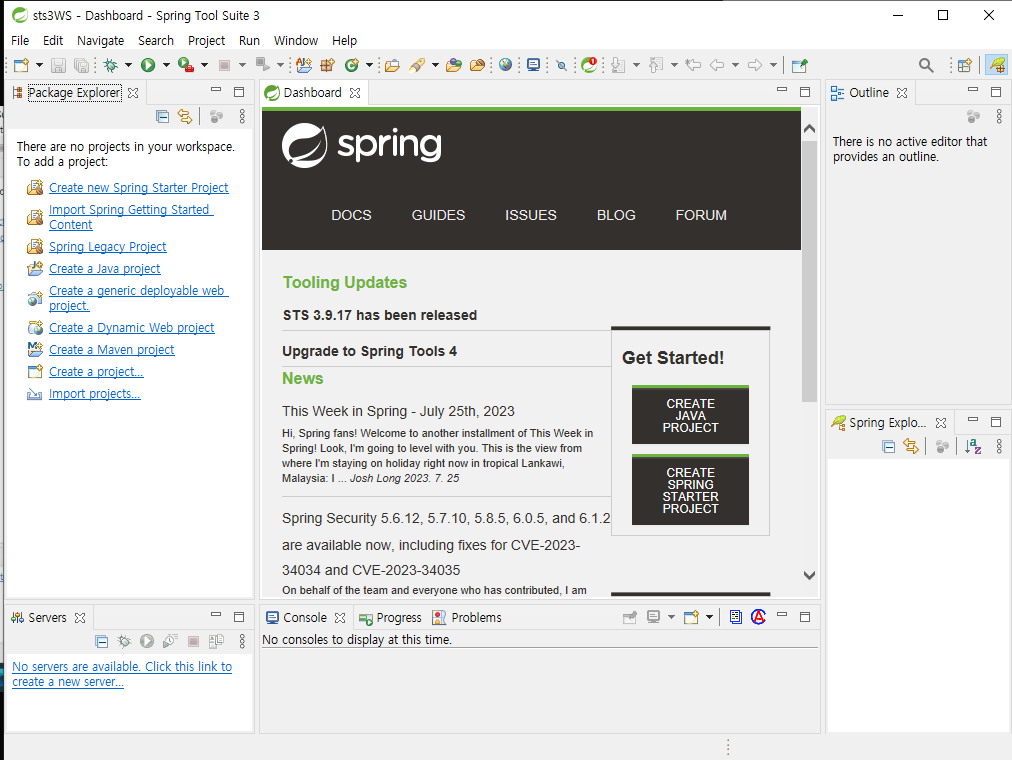Image resolution: width=1012 pixels, height=760 pixels.
Task: Open Package Explorer view menu (three dots)
Action: pyautogui.click(x=242, y=116)
